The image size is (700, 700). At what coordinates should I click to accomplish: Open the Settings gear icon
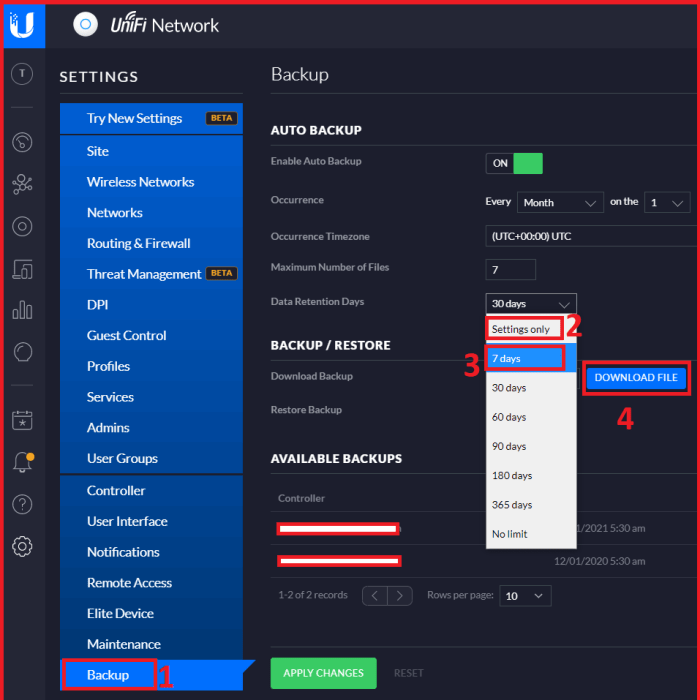[x=22, y=546]
